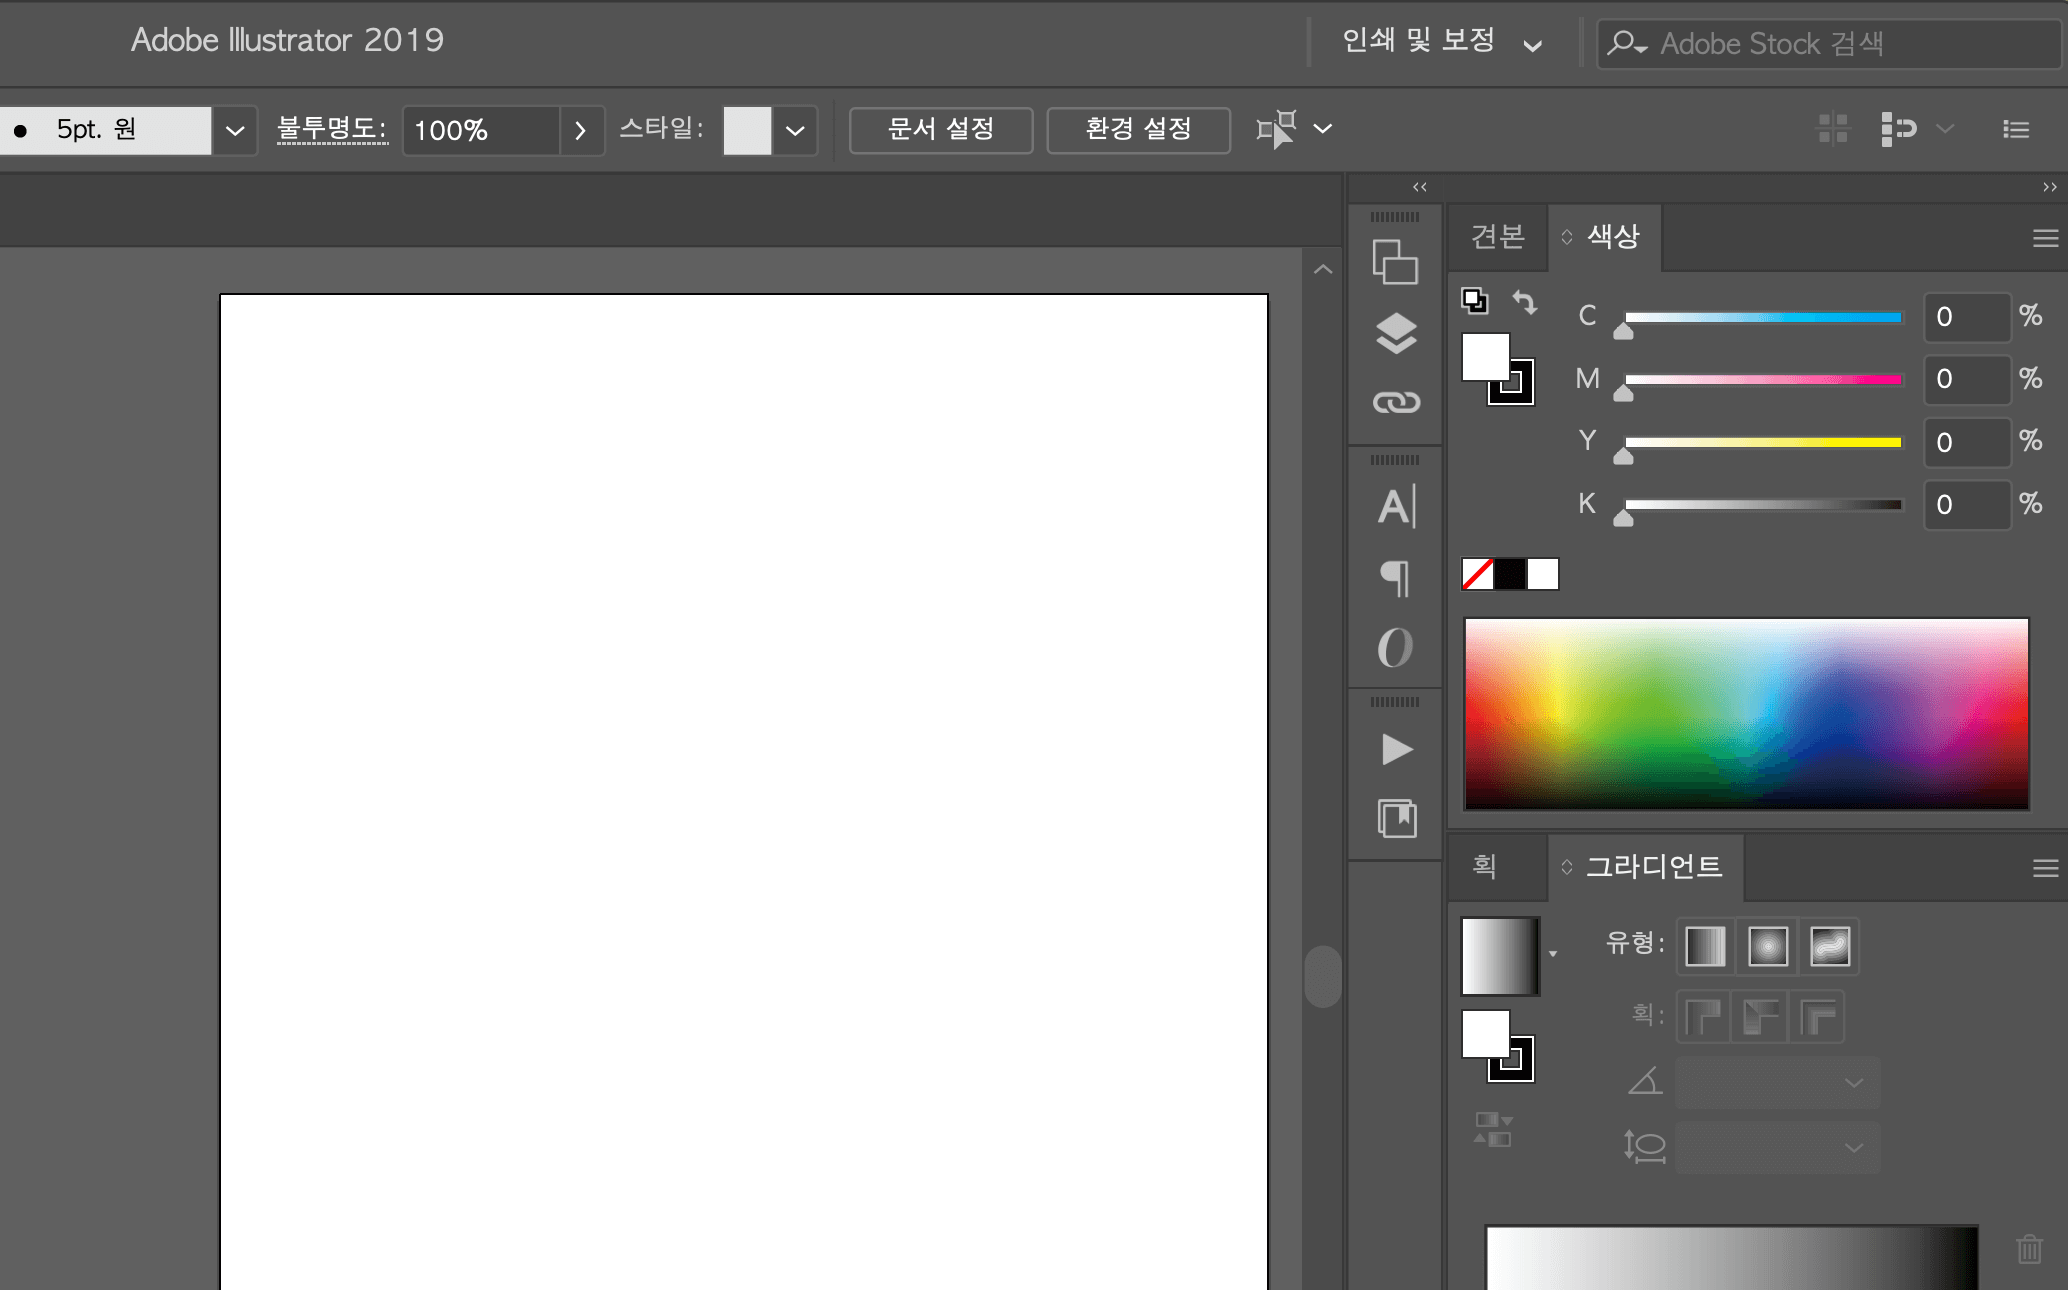Switch to the 획 tab
Viewport: 2068px width, 1290px height.
1484,866
